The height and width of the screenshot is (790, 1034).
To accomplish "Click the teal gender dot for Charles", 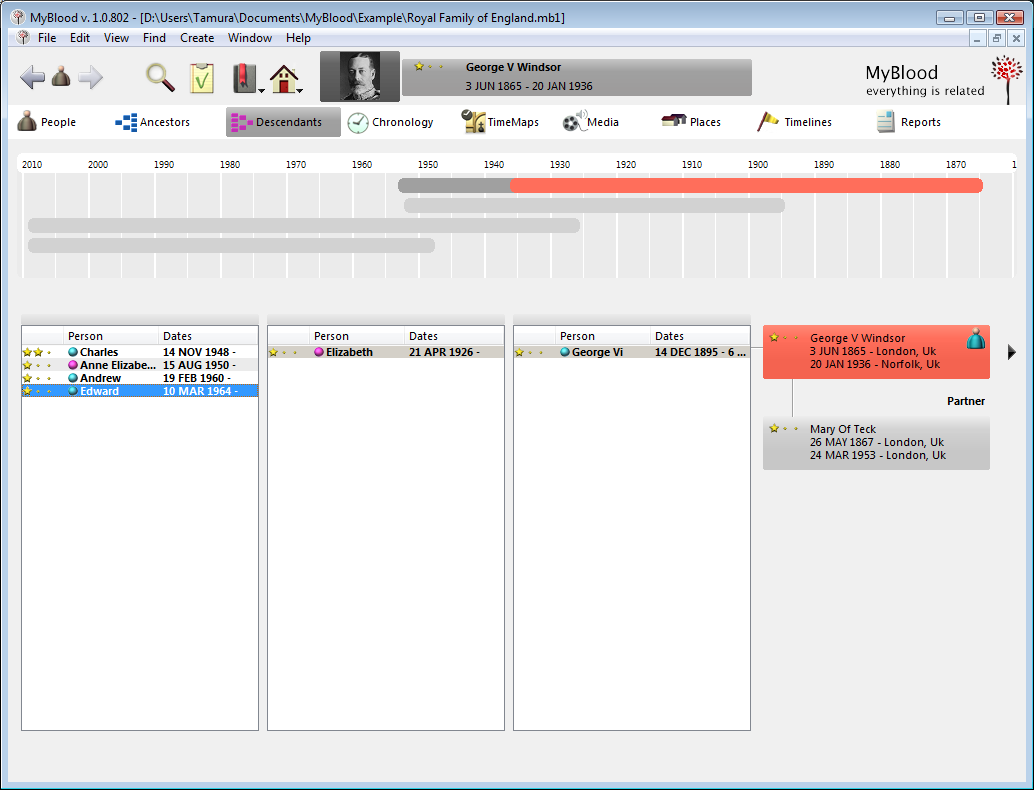I will point(73,352).
